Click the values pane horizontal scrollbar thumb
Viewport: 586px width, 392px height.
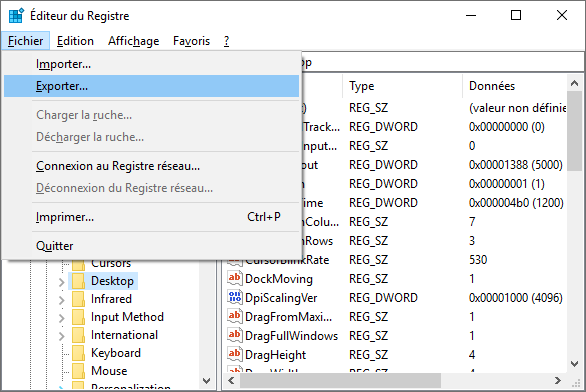click(x=340, y=380)
